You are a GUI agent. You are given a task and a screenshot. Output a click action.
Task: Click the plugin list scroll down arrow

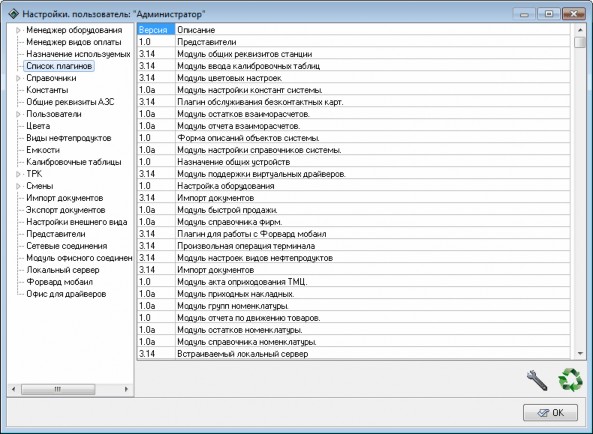(x=580, y=353)
